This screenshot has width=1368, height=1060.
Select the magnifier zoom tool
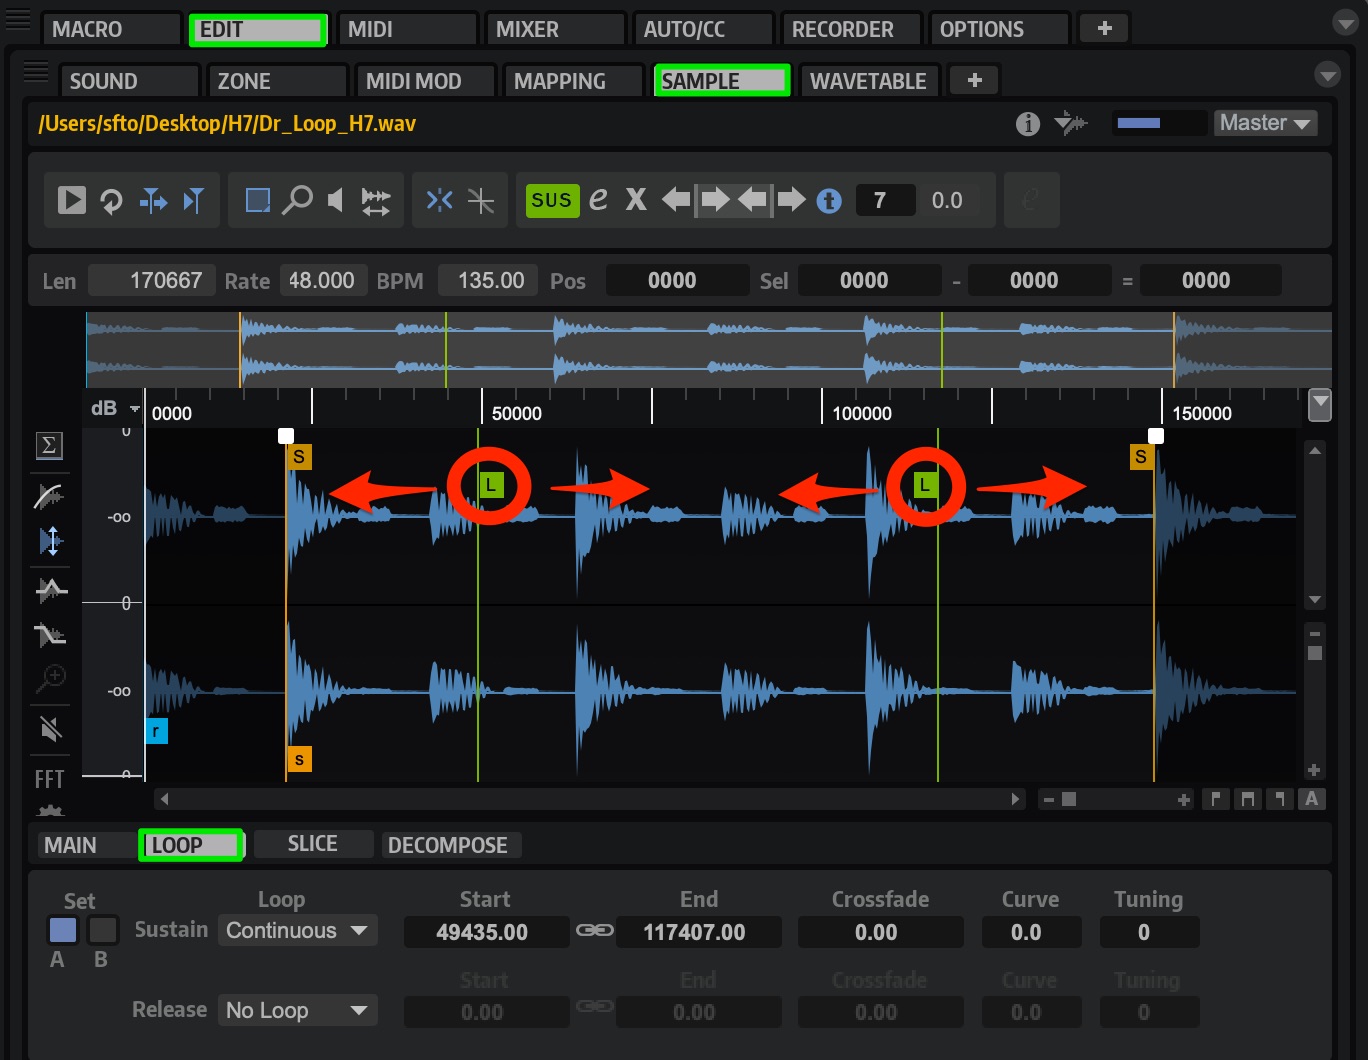(x=297, y=201)
